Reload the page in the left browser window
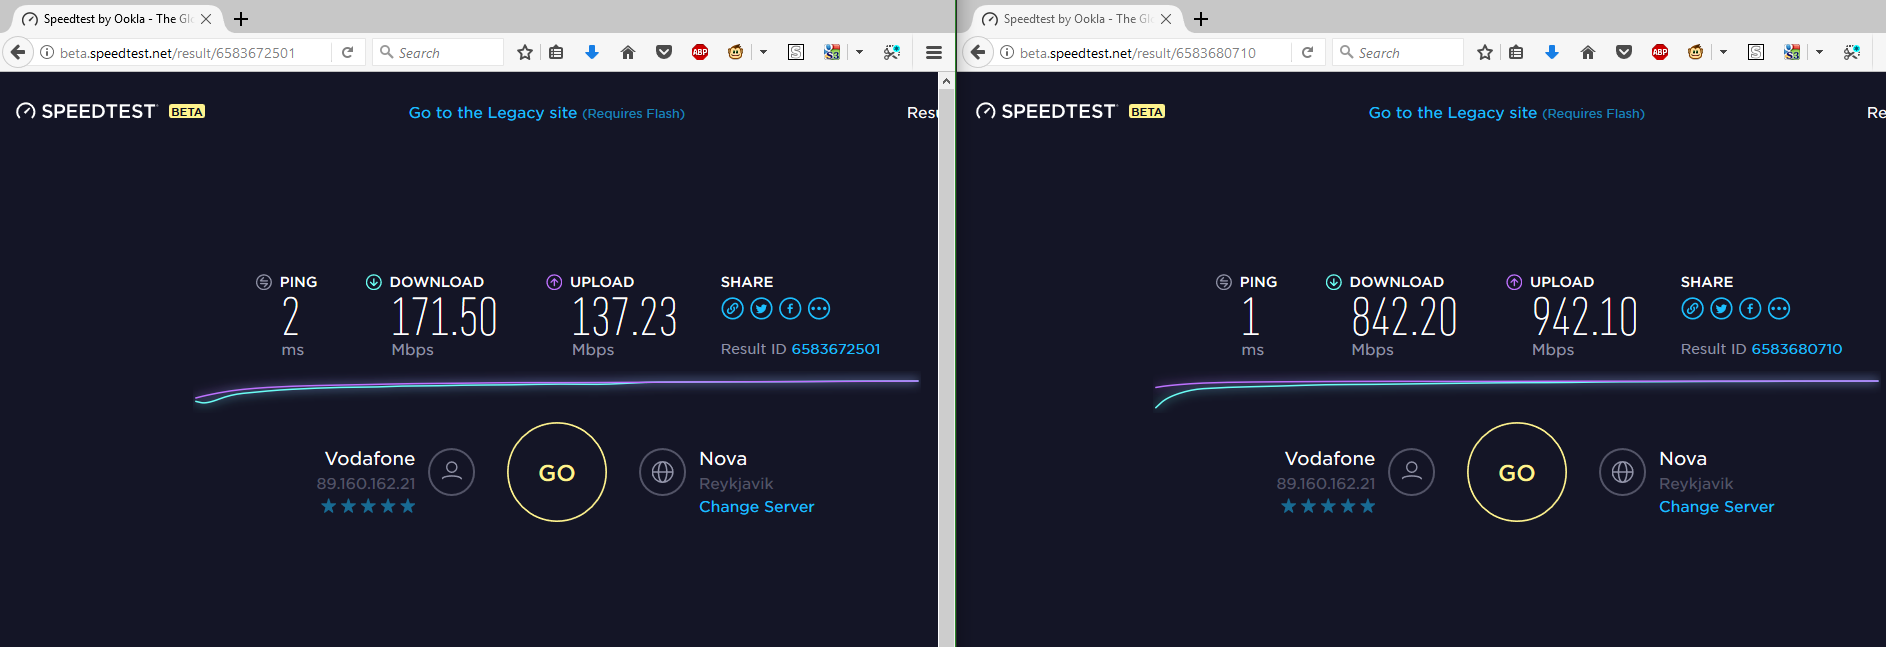Viewport: 1886px width, 647px height. click(347, 52)
